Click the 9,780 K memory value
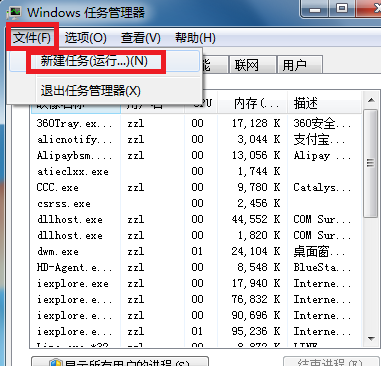Viewport: 381px width, 368px height. 259,187
